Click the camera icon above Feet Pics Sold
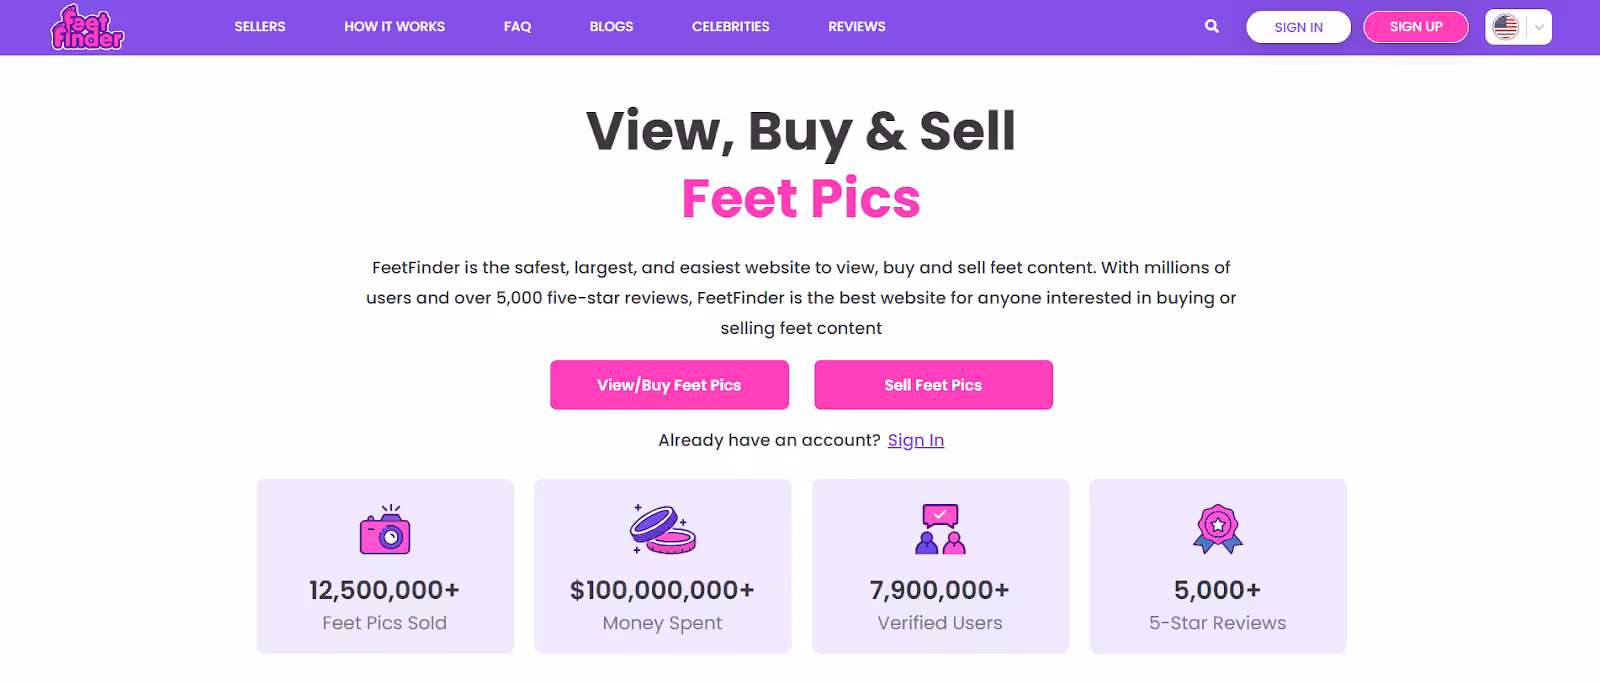 coord(385,533)
